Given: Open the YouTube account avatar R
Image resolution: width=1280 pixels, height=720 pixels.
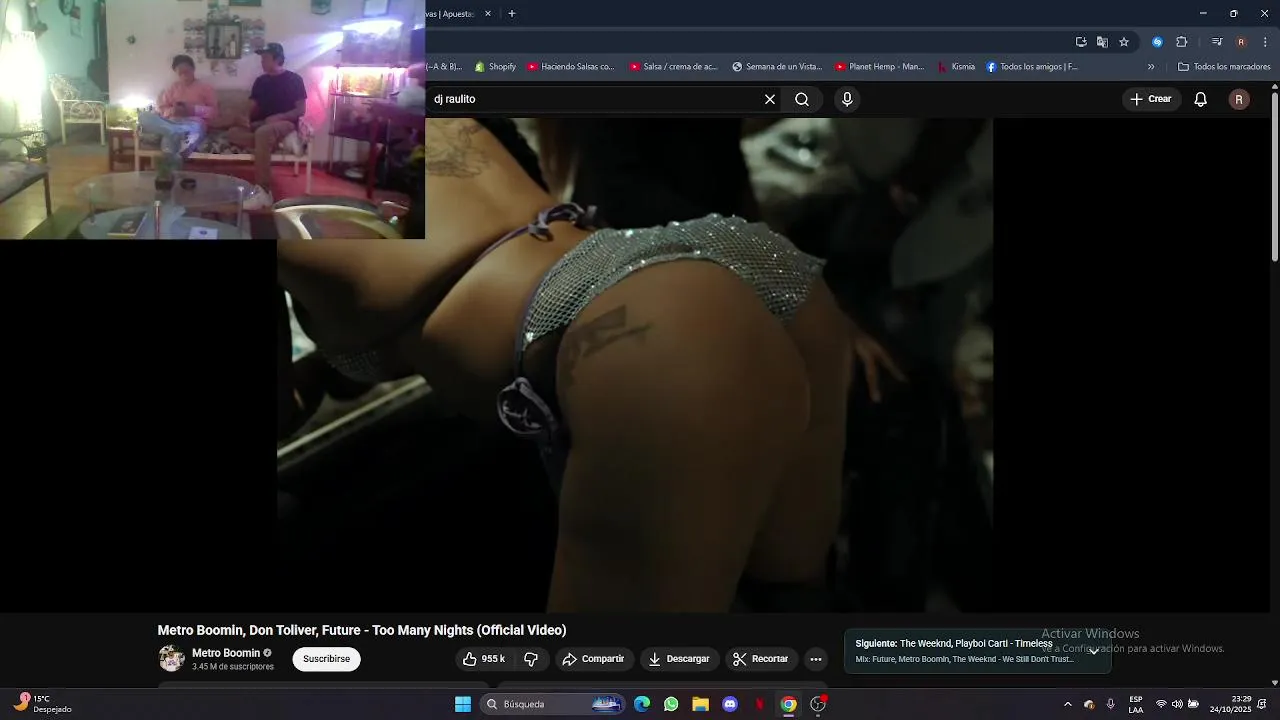Looking at the screenshot, I should [x=1239, y=99].
